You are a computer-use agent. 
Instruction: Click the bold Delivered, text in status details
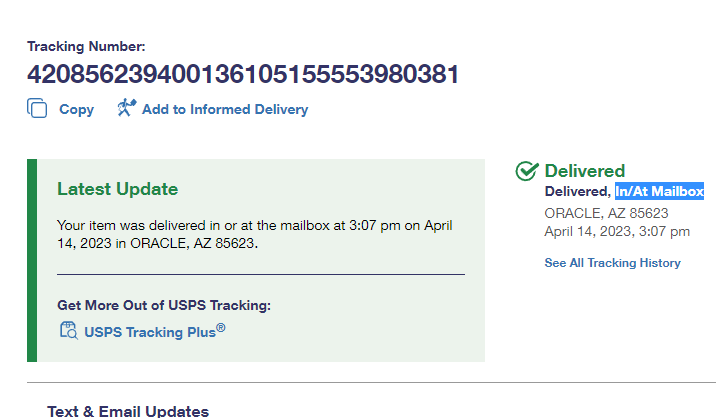[577, 191]
